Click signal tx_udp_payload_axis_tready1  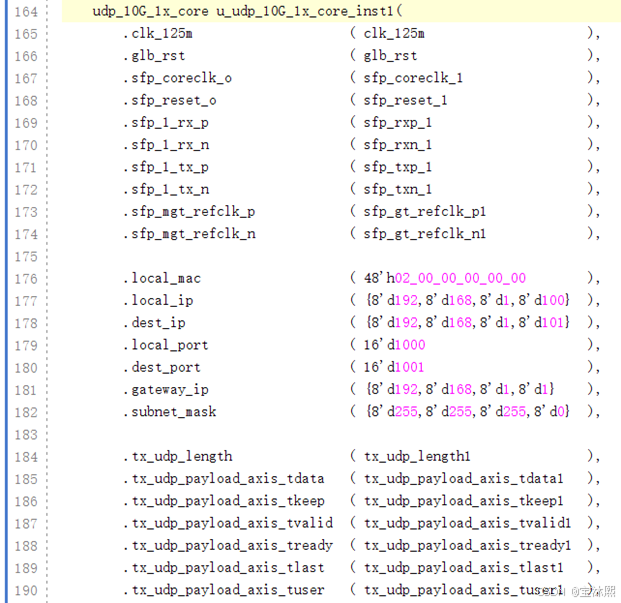[x=467, y=546]
